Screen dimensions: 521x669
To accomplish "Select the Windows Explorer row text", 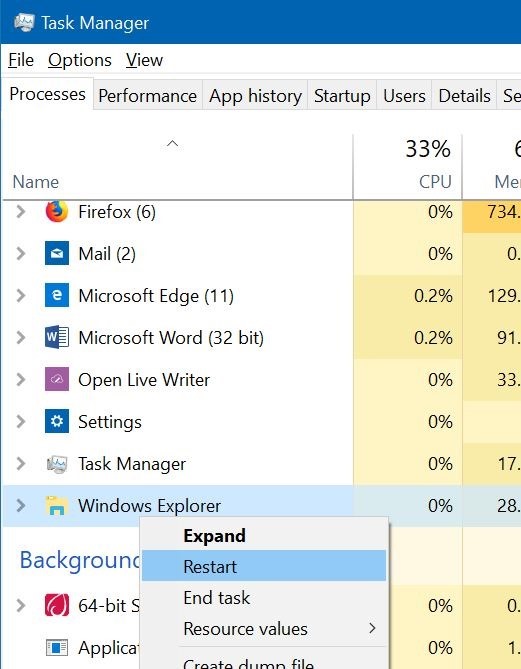I will click(x=150, y=506).
